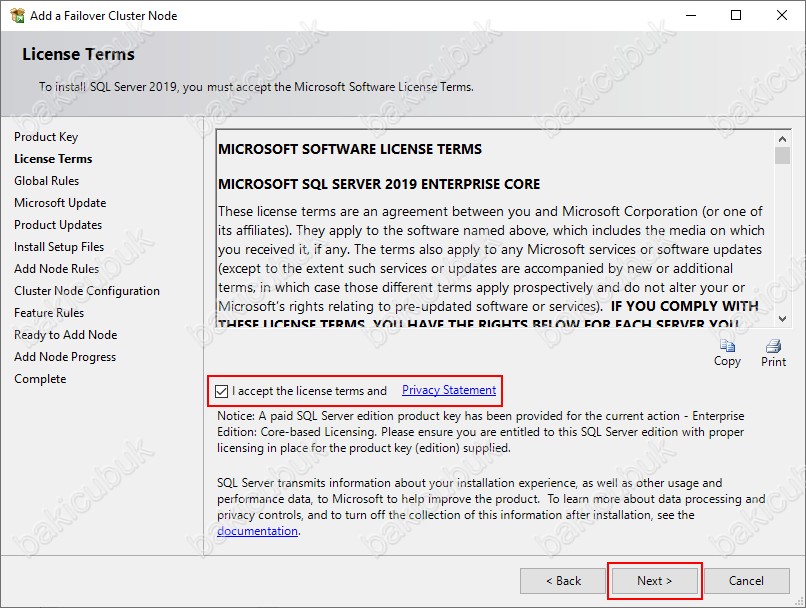The width and height of the screenshot is (806, 608).
Task: Select Install Setup Files step
Action: tap(59, 247)
